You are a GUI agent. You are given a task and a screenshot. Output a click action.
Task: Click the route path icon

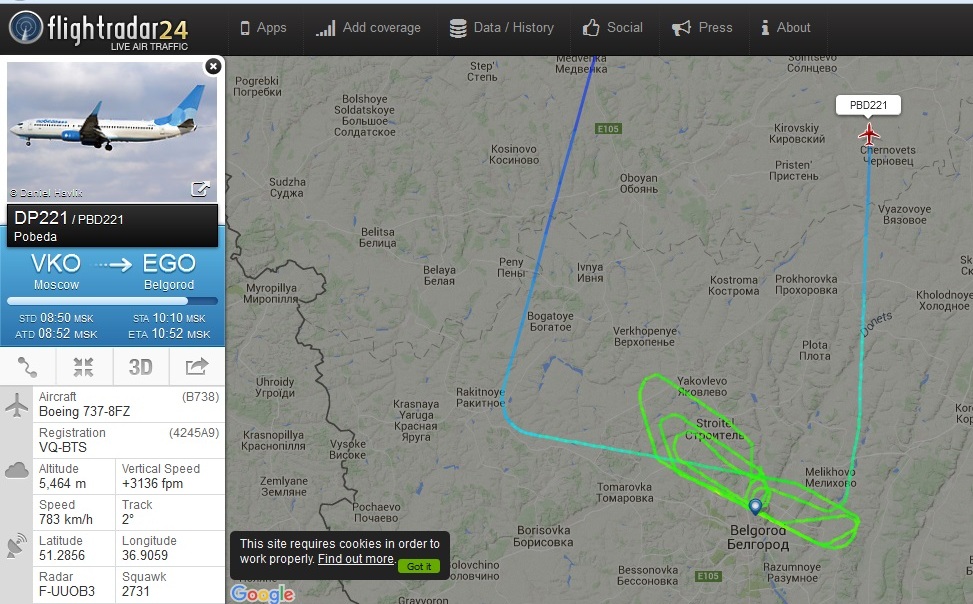[x=28, y=367]
